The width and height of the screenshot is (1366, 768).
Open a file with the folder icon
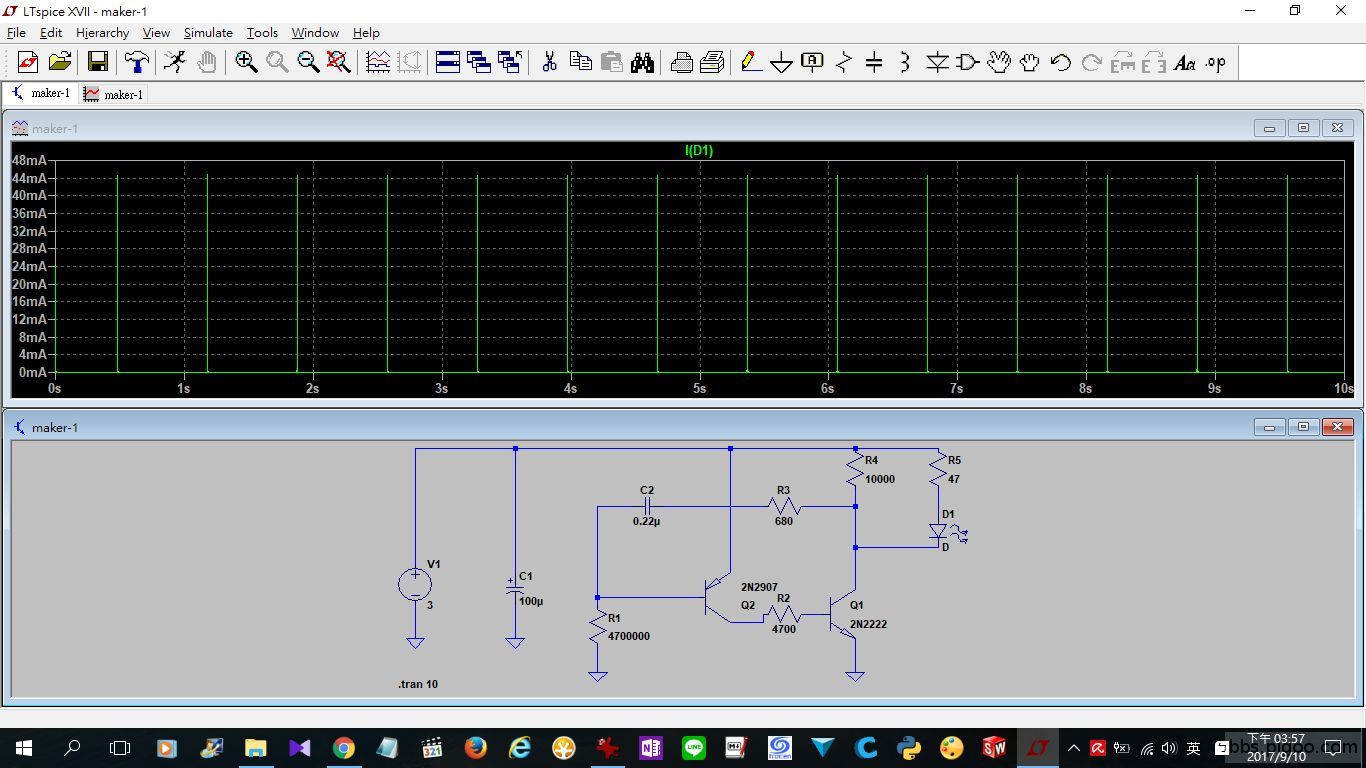(x=60, y=62)
